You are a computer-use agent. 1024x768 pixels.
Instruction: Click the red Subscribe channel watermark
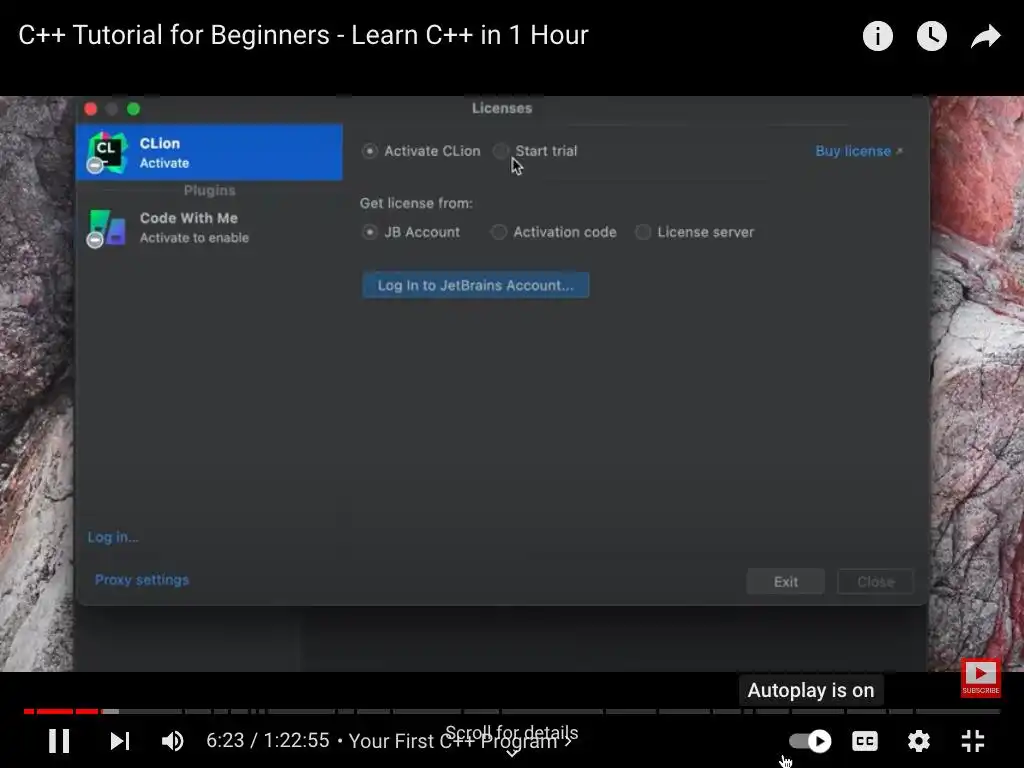[980, 677]
